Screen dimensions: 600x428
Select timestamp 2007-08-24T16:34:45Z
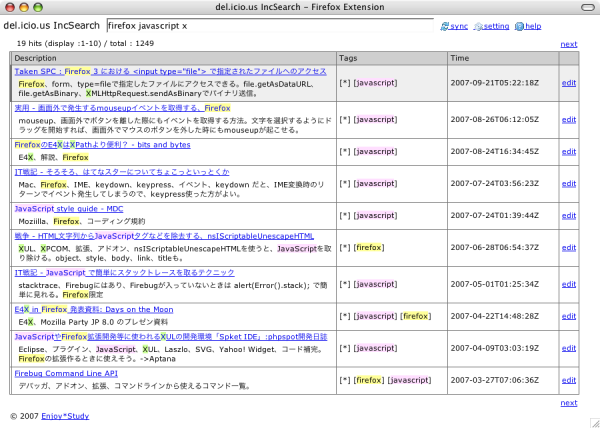[495, 152]
